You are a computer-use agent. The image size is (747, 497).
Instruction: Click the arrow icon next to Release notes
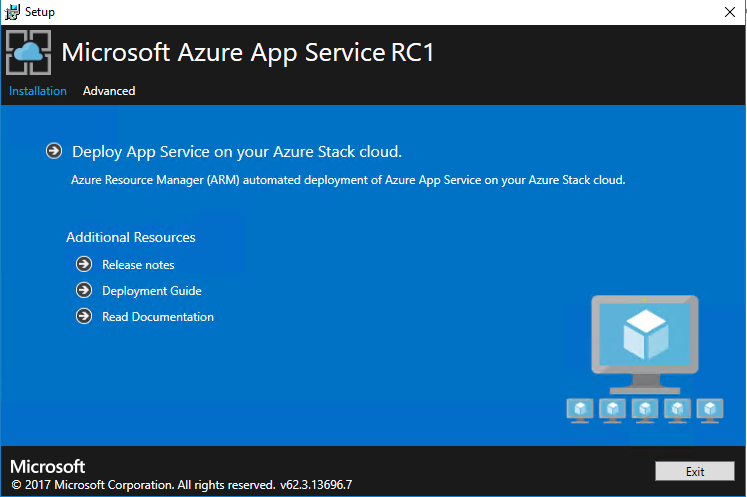click(84, 264)
